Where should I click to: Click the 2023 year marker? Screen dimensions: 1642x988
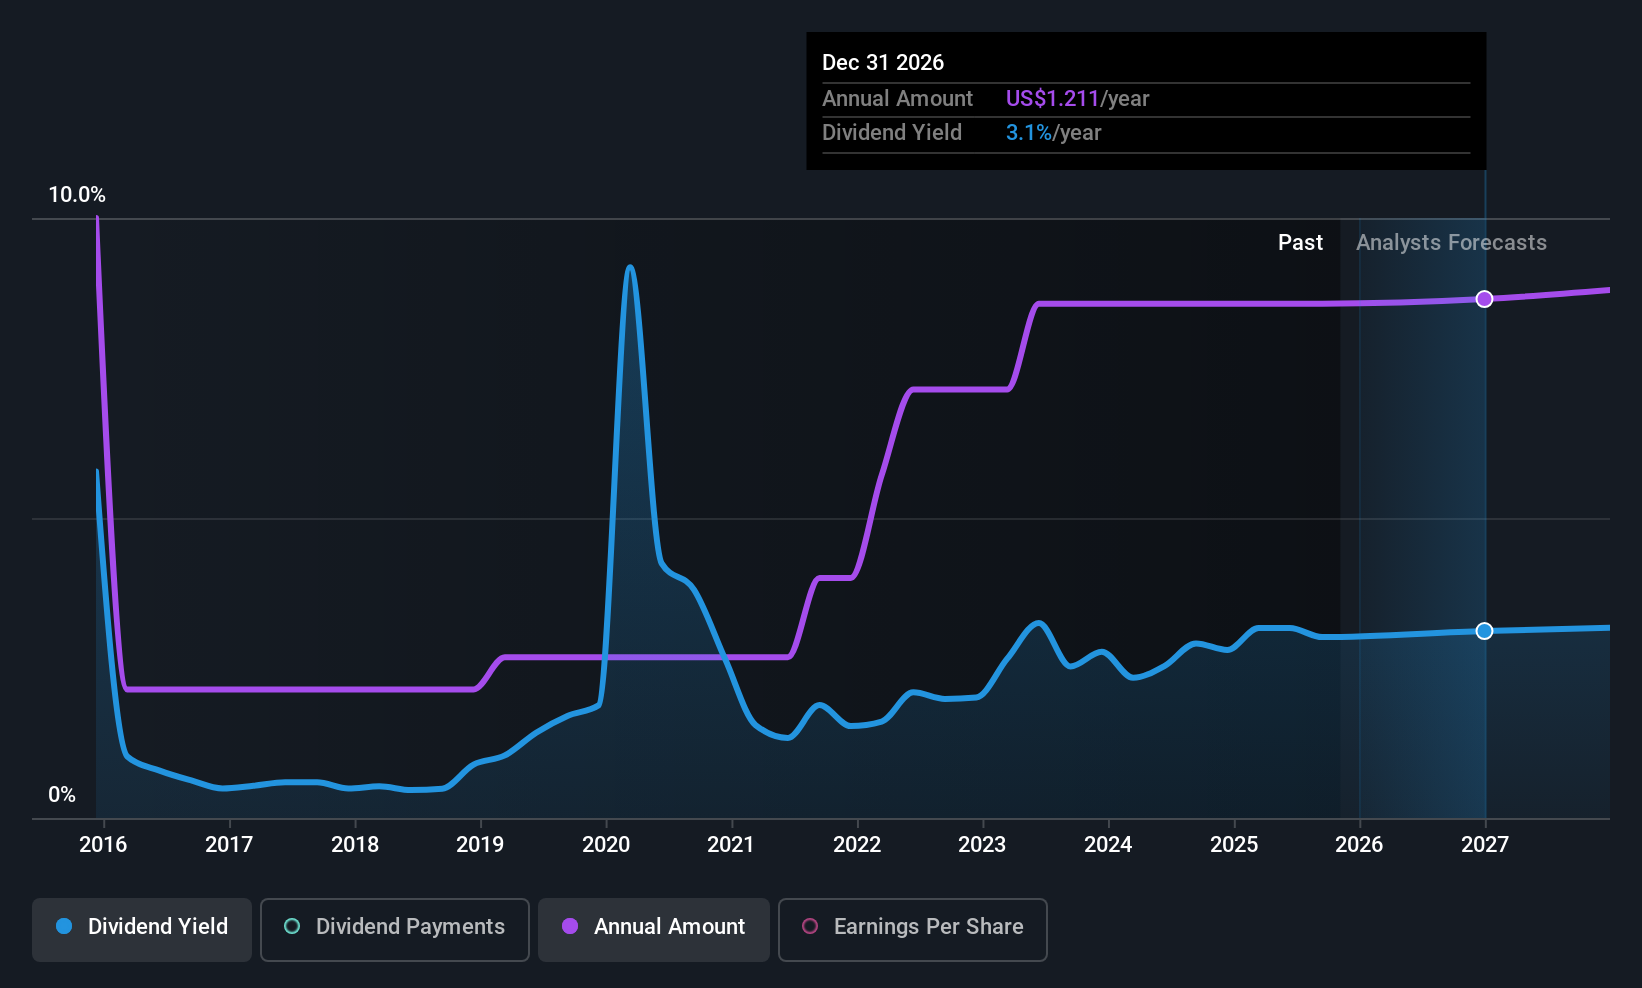tap(982, 845)
